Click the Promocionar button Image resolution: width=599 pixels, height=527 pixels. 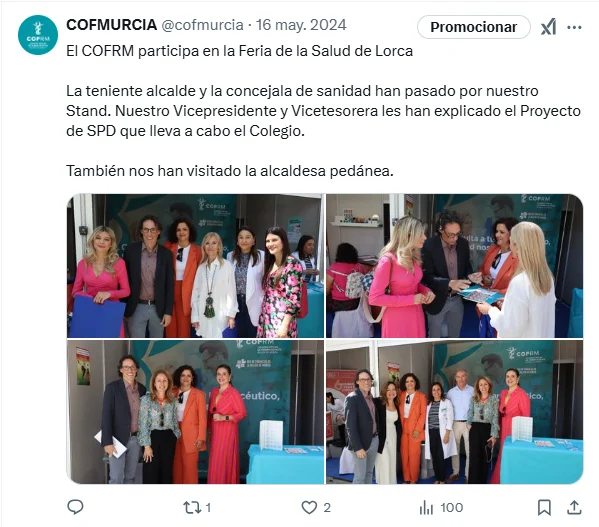(x=474, y=27)
